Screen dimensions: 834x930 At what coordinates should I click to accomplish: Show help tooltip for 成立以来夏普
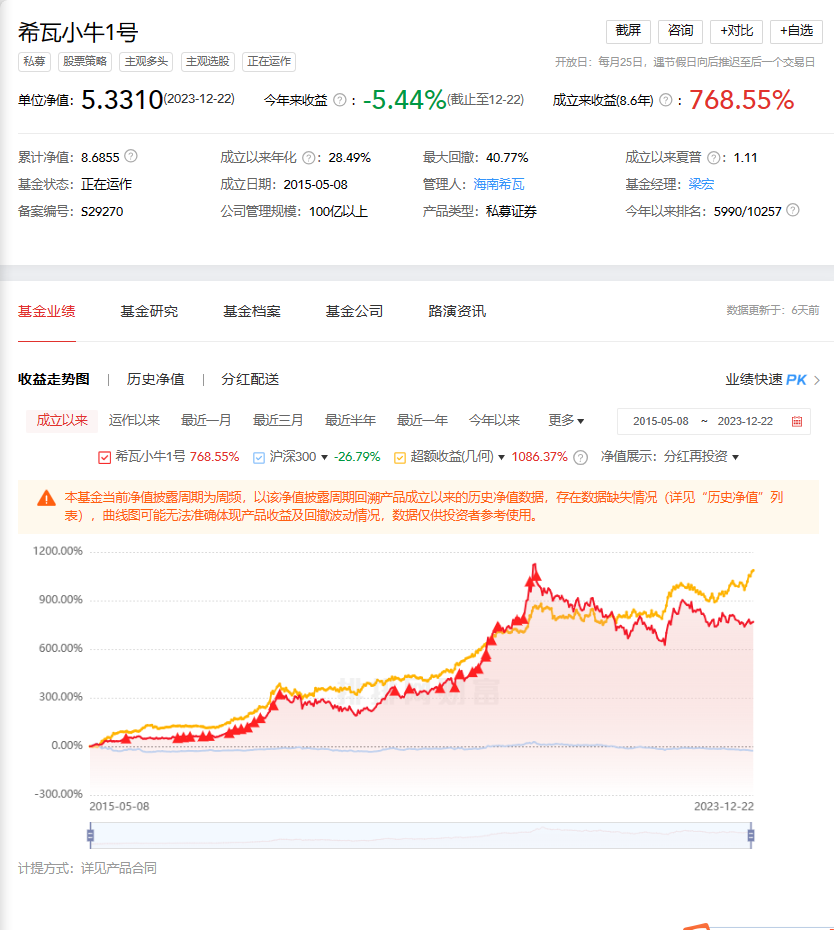(714, 158)
